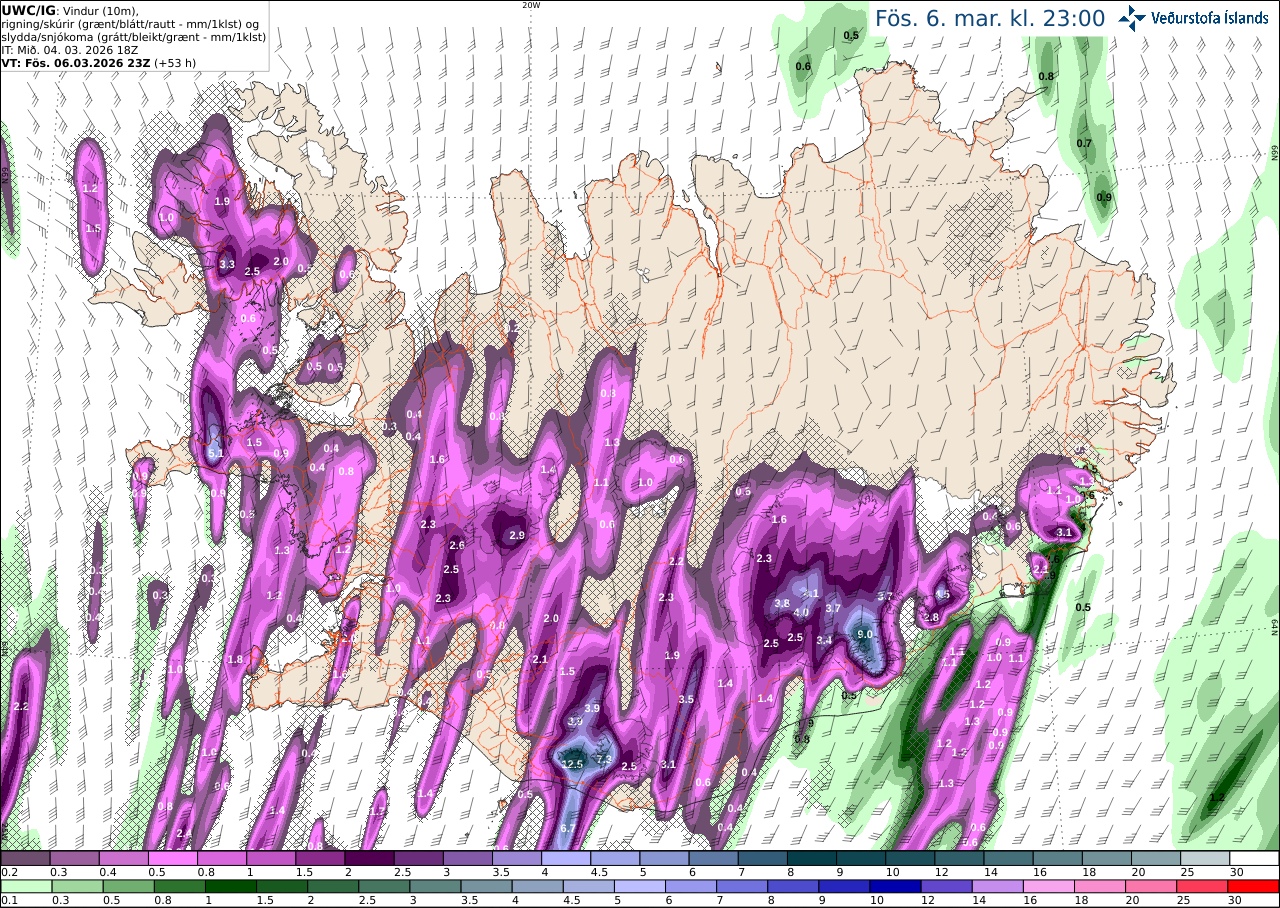
Task: Click the 3.4 precipitation value on the map
Action: (825, 640)
